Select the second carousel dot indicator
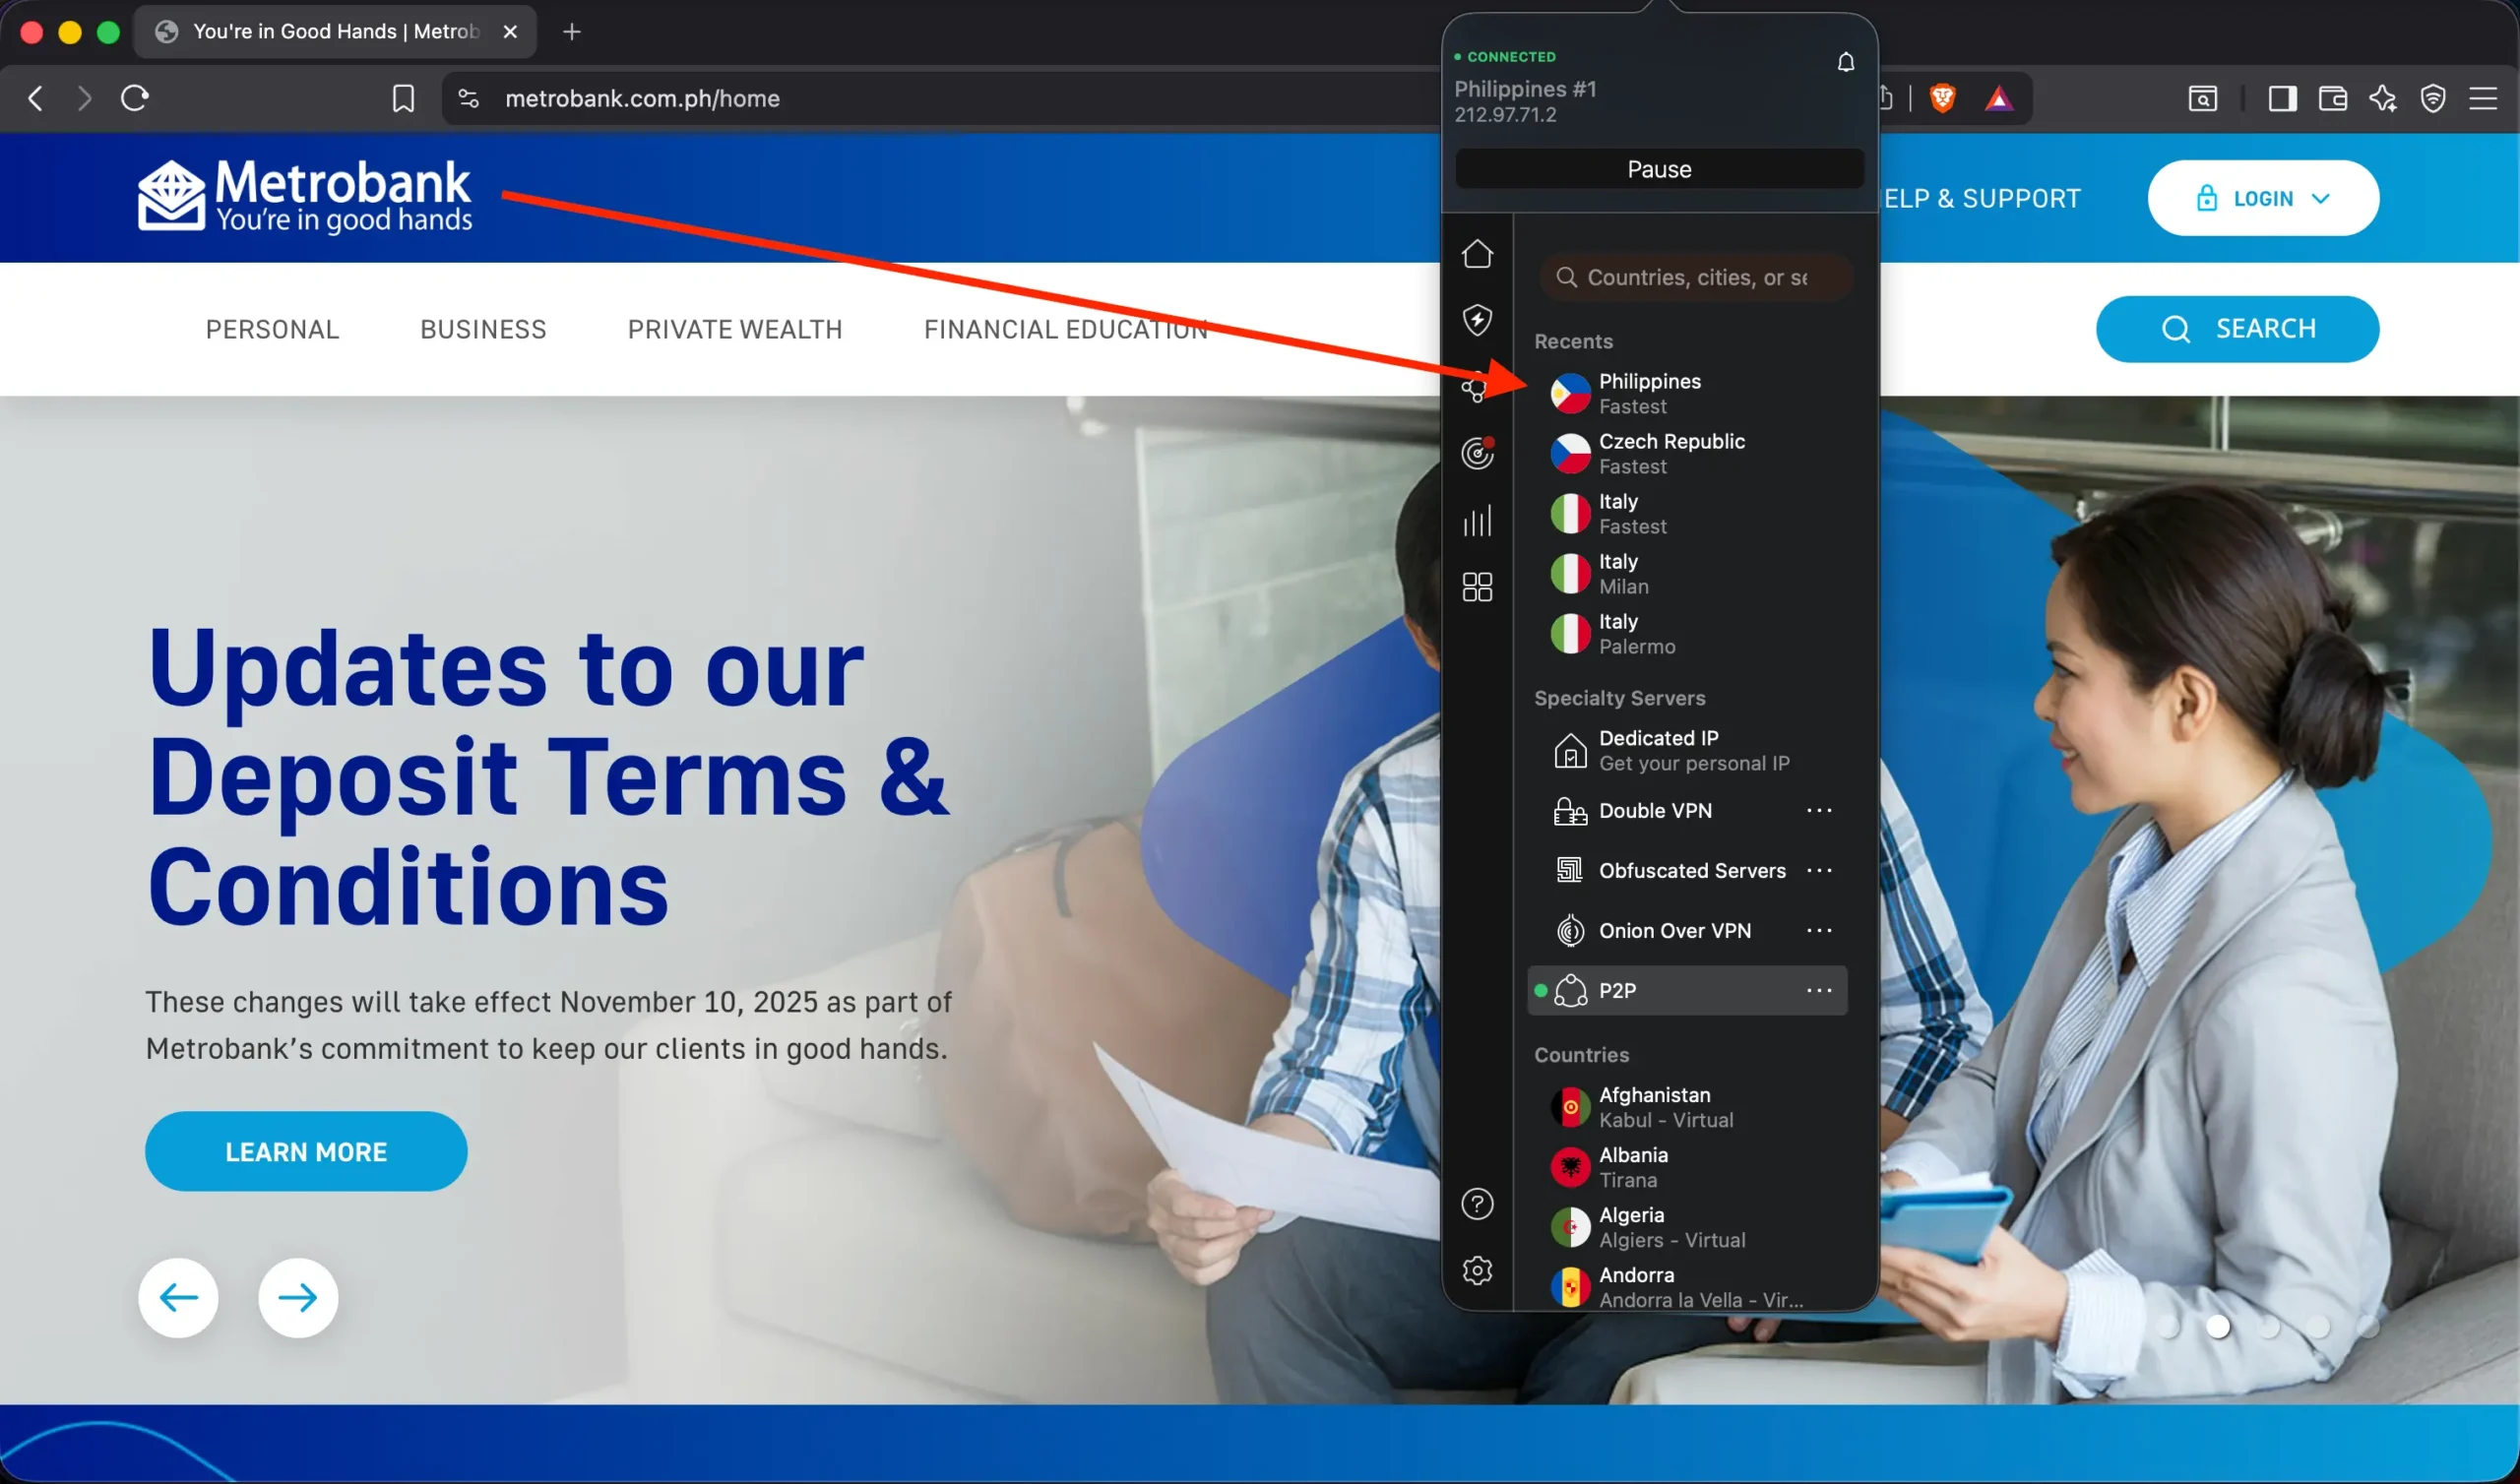 pyautogui.click(x=2219, y=1327)
